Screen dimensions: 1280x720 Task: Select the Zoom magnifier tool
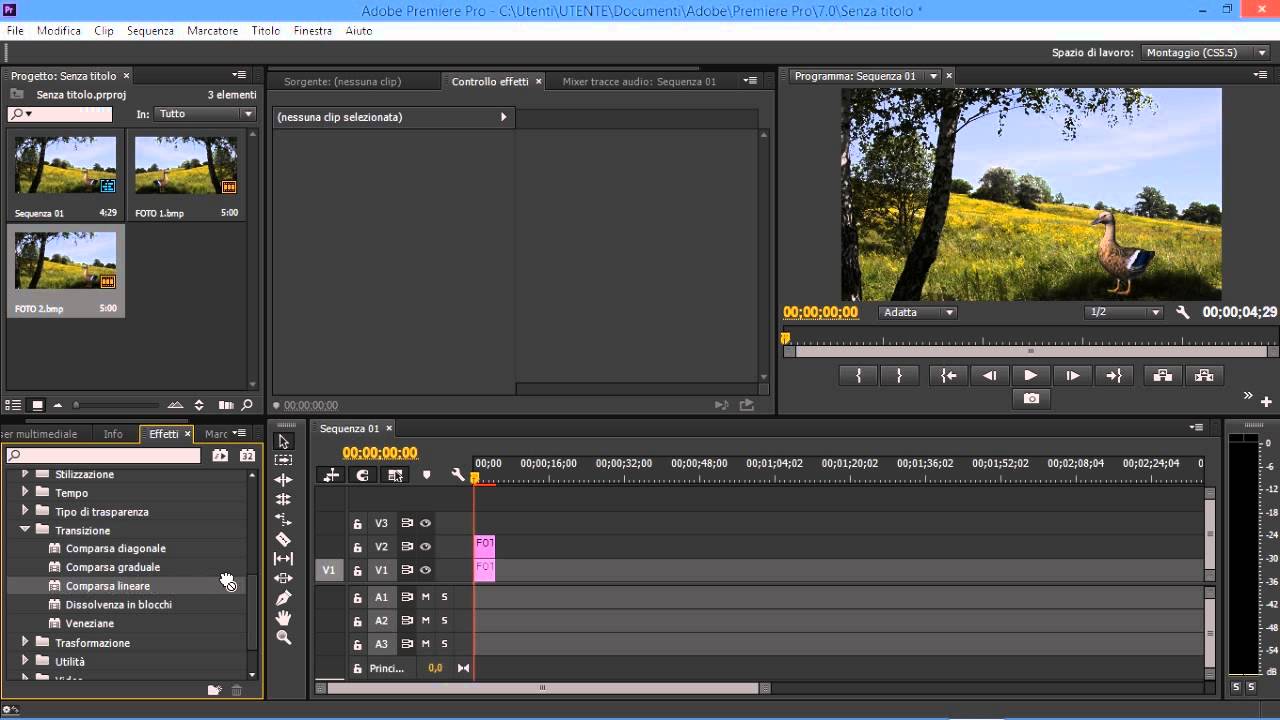284,637
